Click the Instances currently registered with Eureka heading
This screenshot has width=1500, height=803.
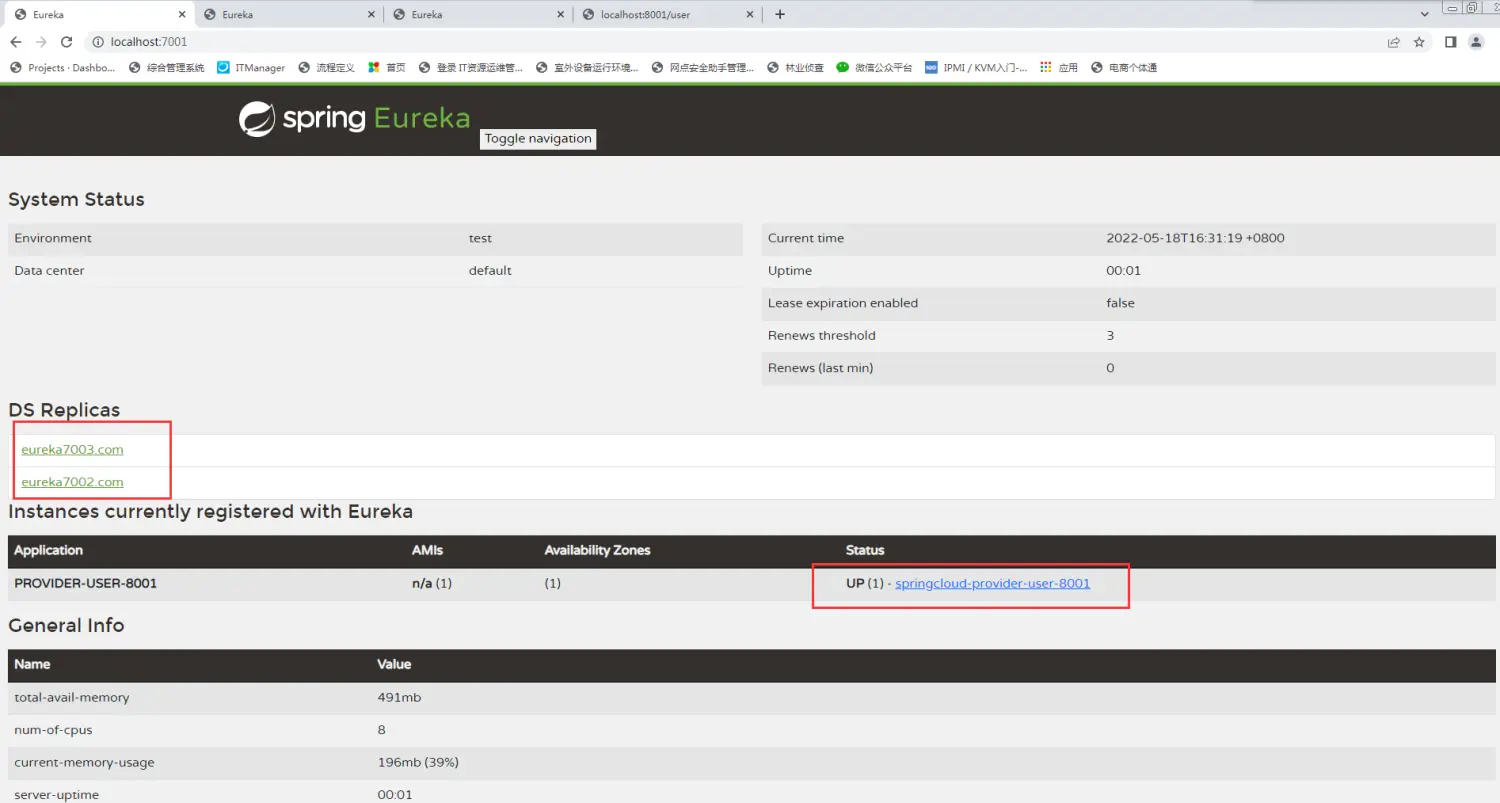tap(210, 511)
